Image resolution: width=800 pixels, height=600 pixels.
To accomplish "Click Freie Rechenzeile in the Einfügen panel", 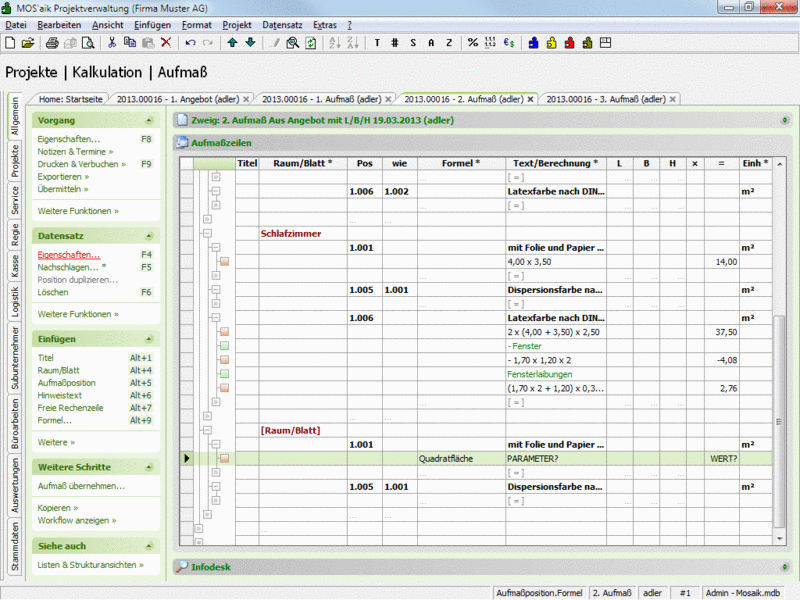I will (x=70, y=408).
